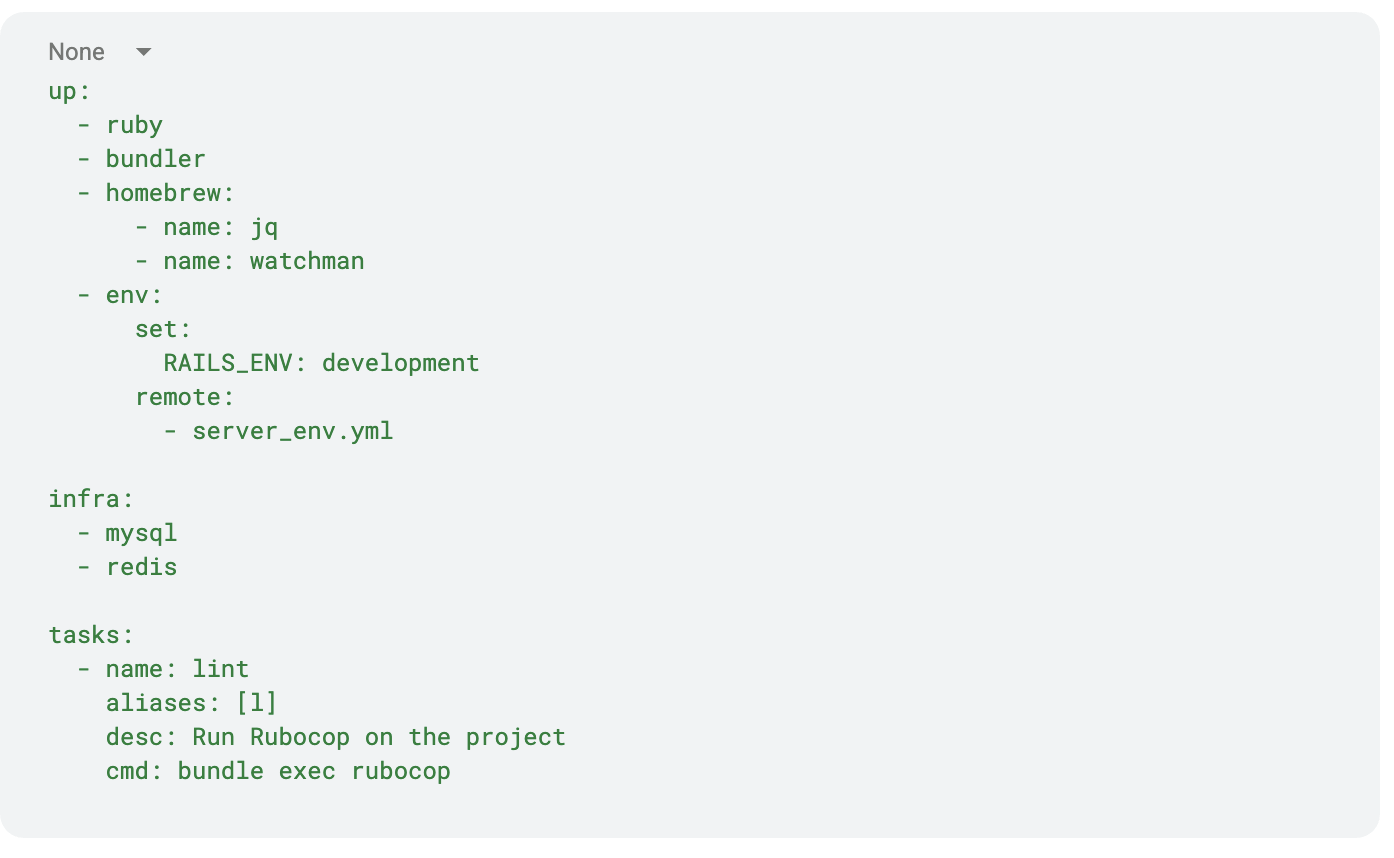This screenshot has width=1394, height=858.
Task: Click the 'redis' entry
Action: pos(141,567)
